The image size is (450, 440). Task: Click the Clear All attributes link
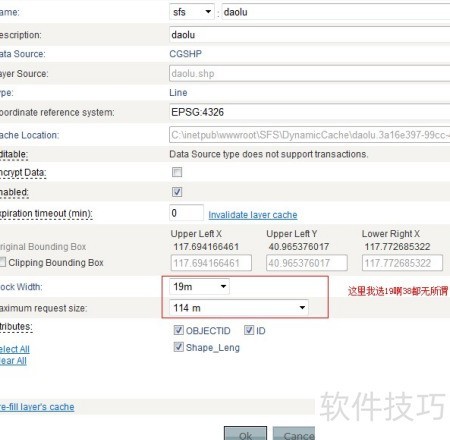(13, 361)
